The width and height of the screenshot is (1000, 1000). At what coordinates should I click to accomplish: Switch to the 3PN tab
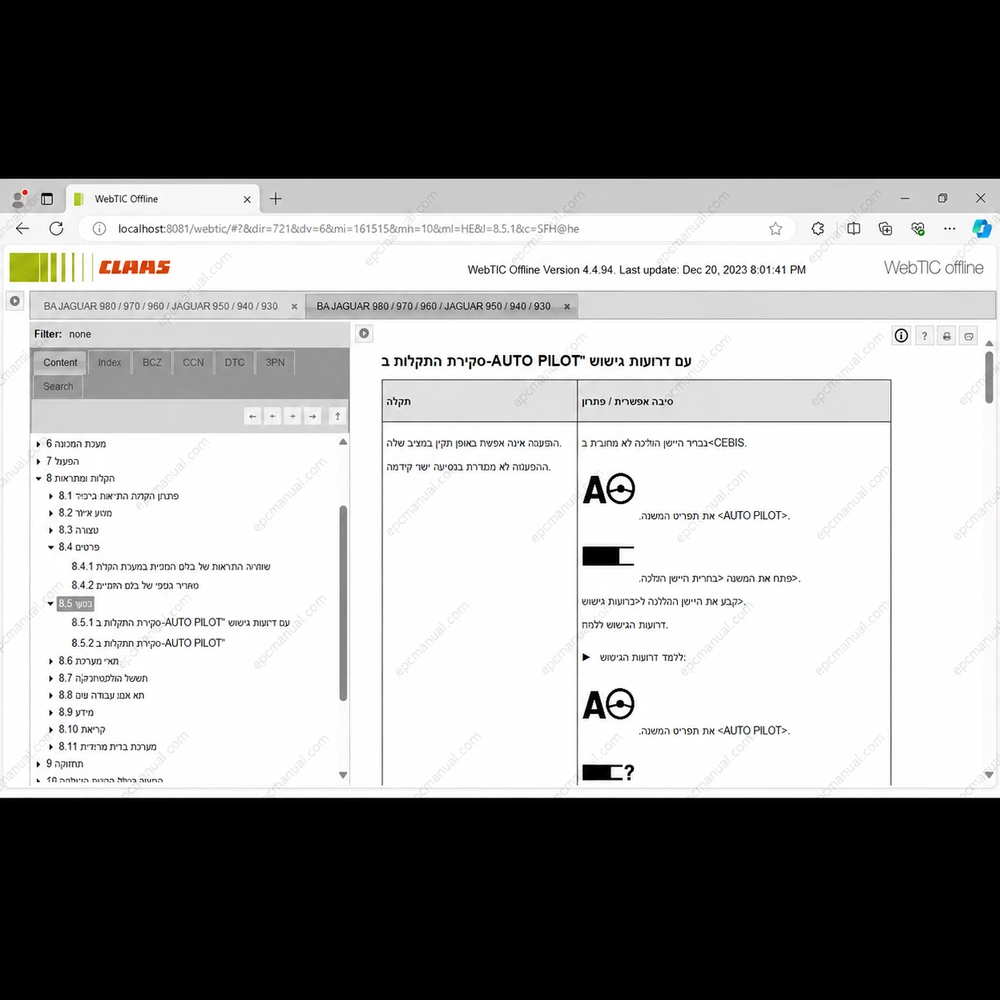pyautogui.click(x=275, y=362)
